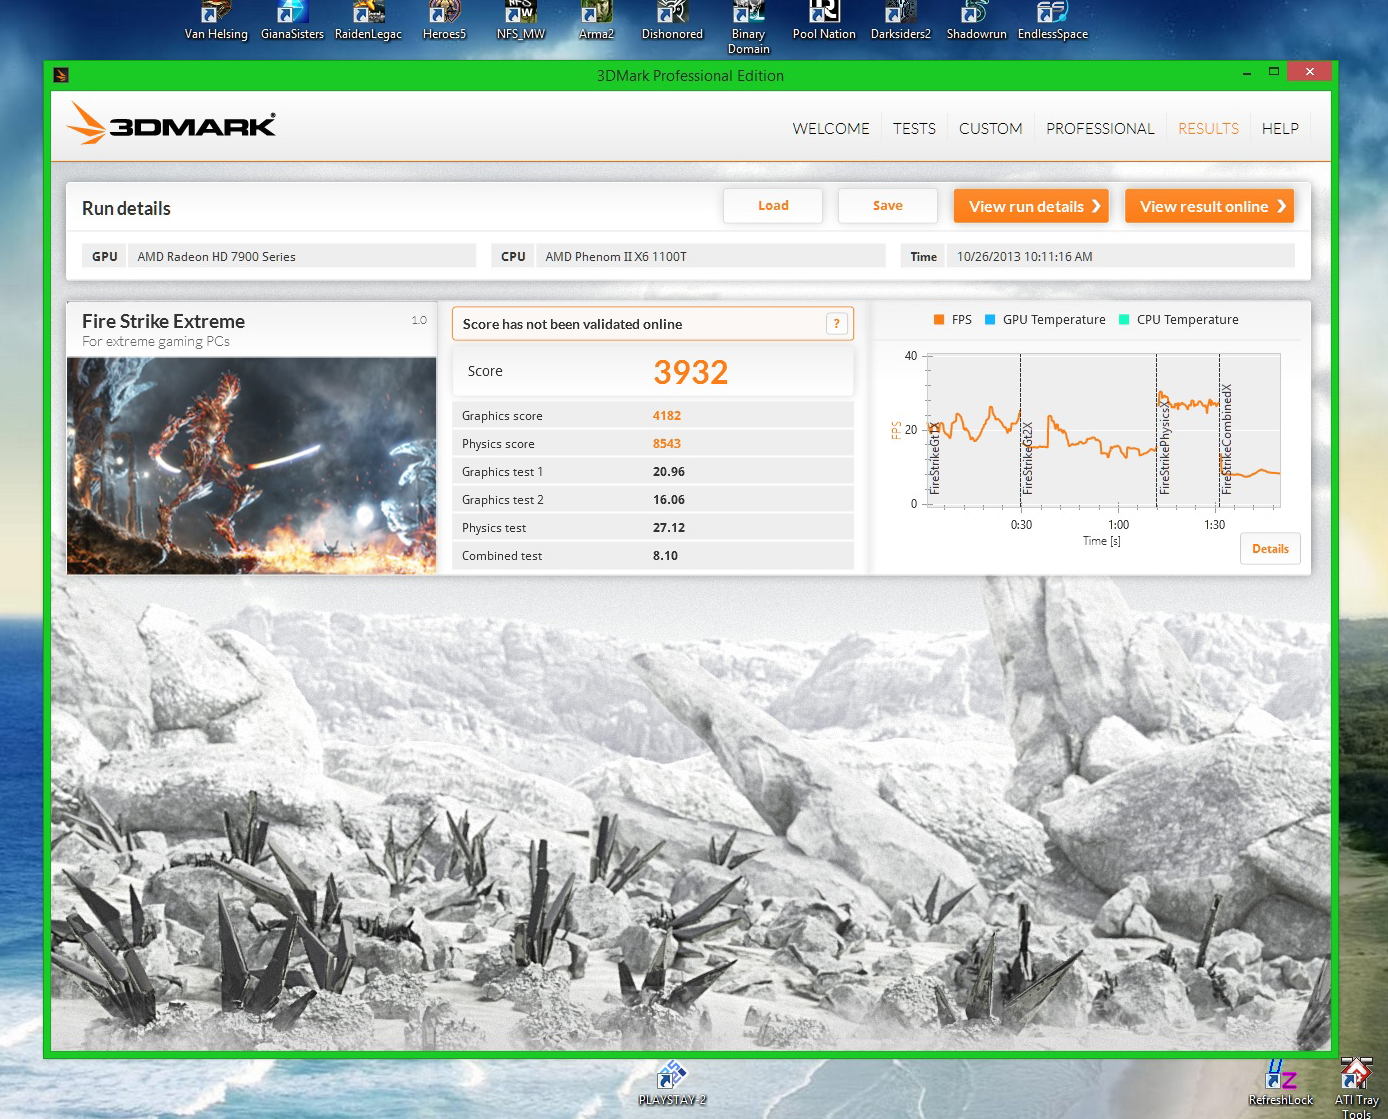This screenshot has height=1119, width=1388.
Task: Click the Fire Strike Extreme preview thumbnail
Action: click(252, 466)
